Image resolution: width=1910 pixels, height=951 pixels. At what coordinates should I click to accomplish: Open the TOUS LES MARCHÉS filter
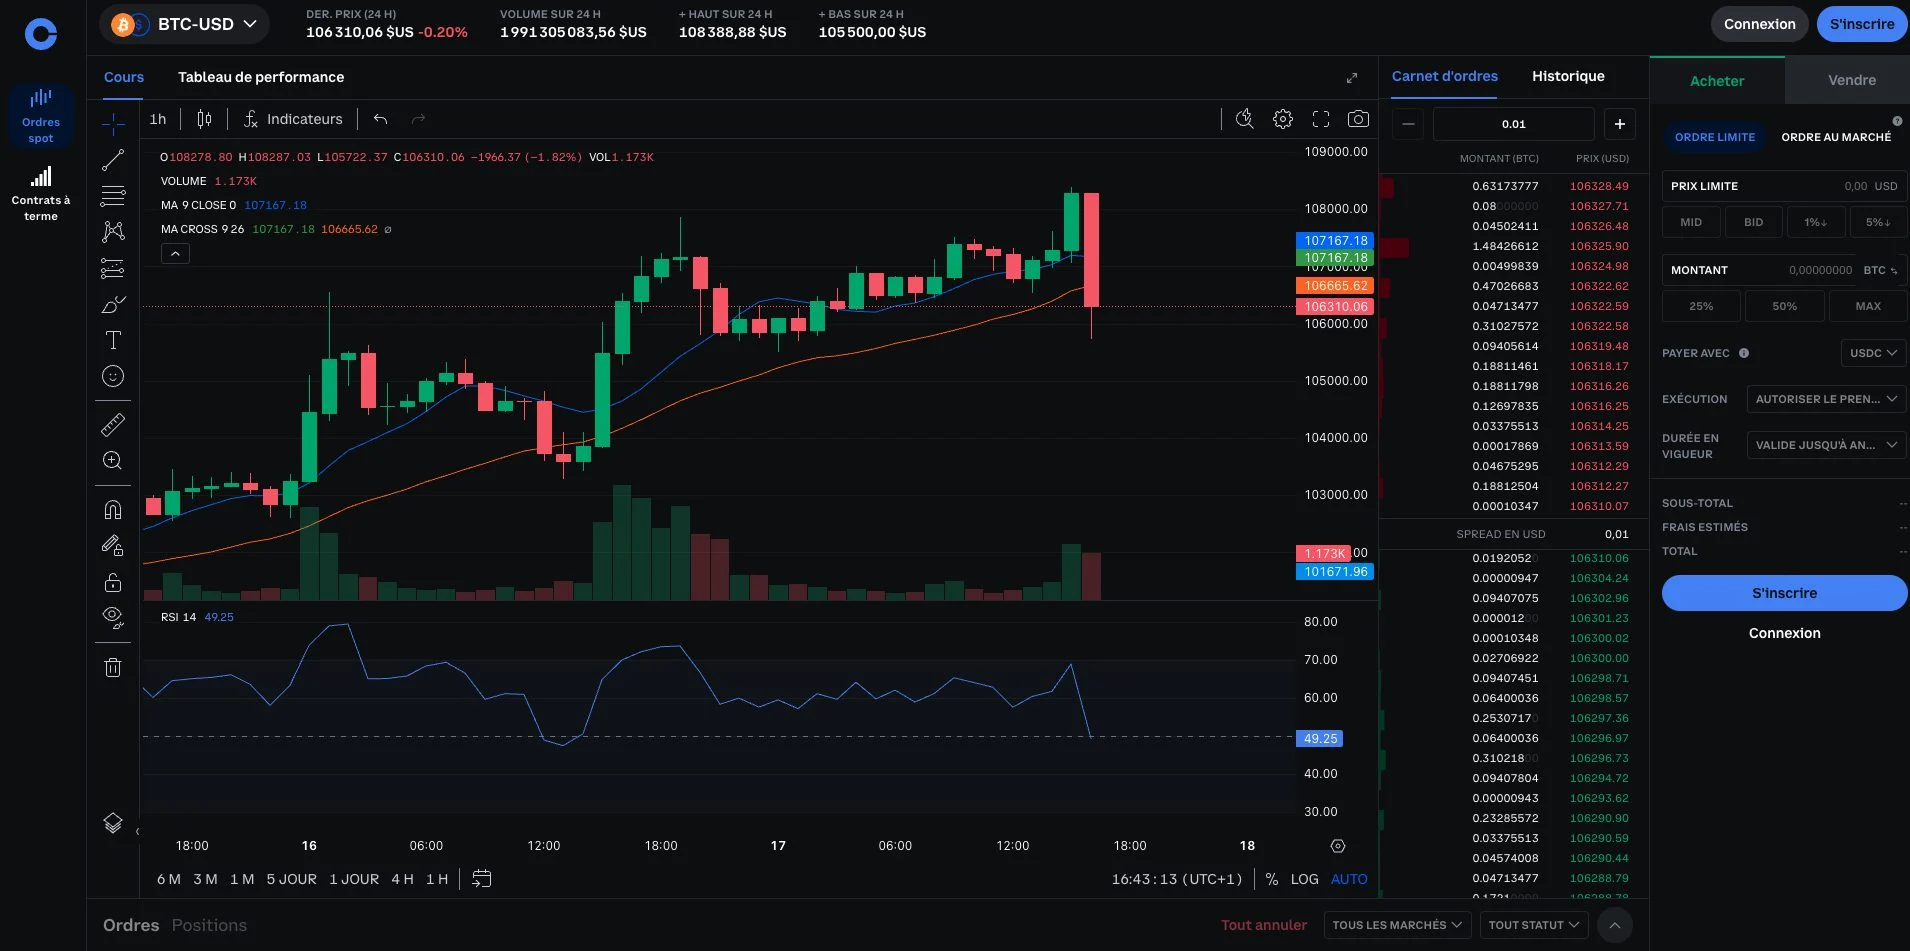point(1397,925)
